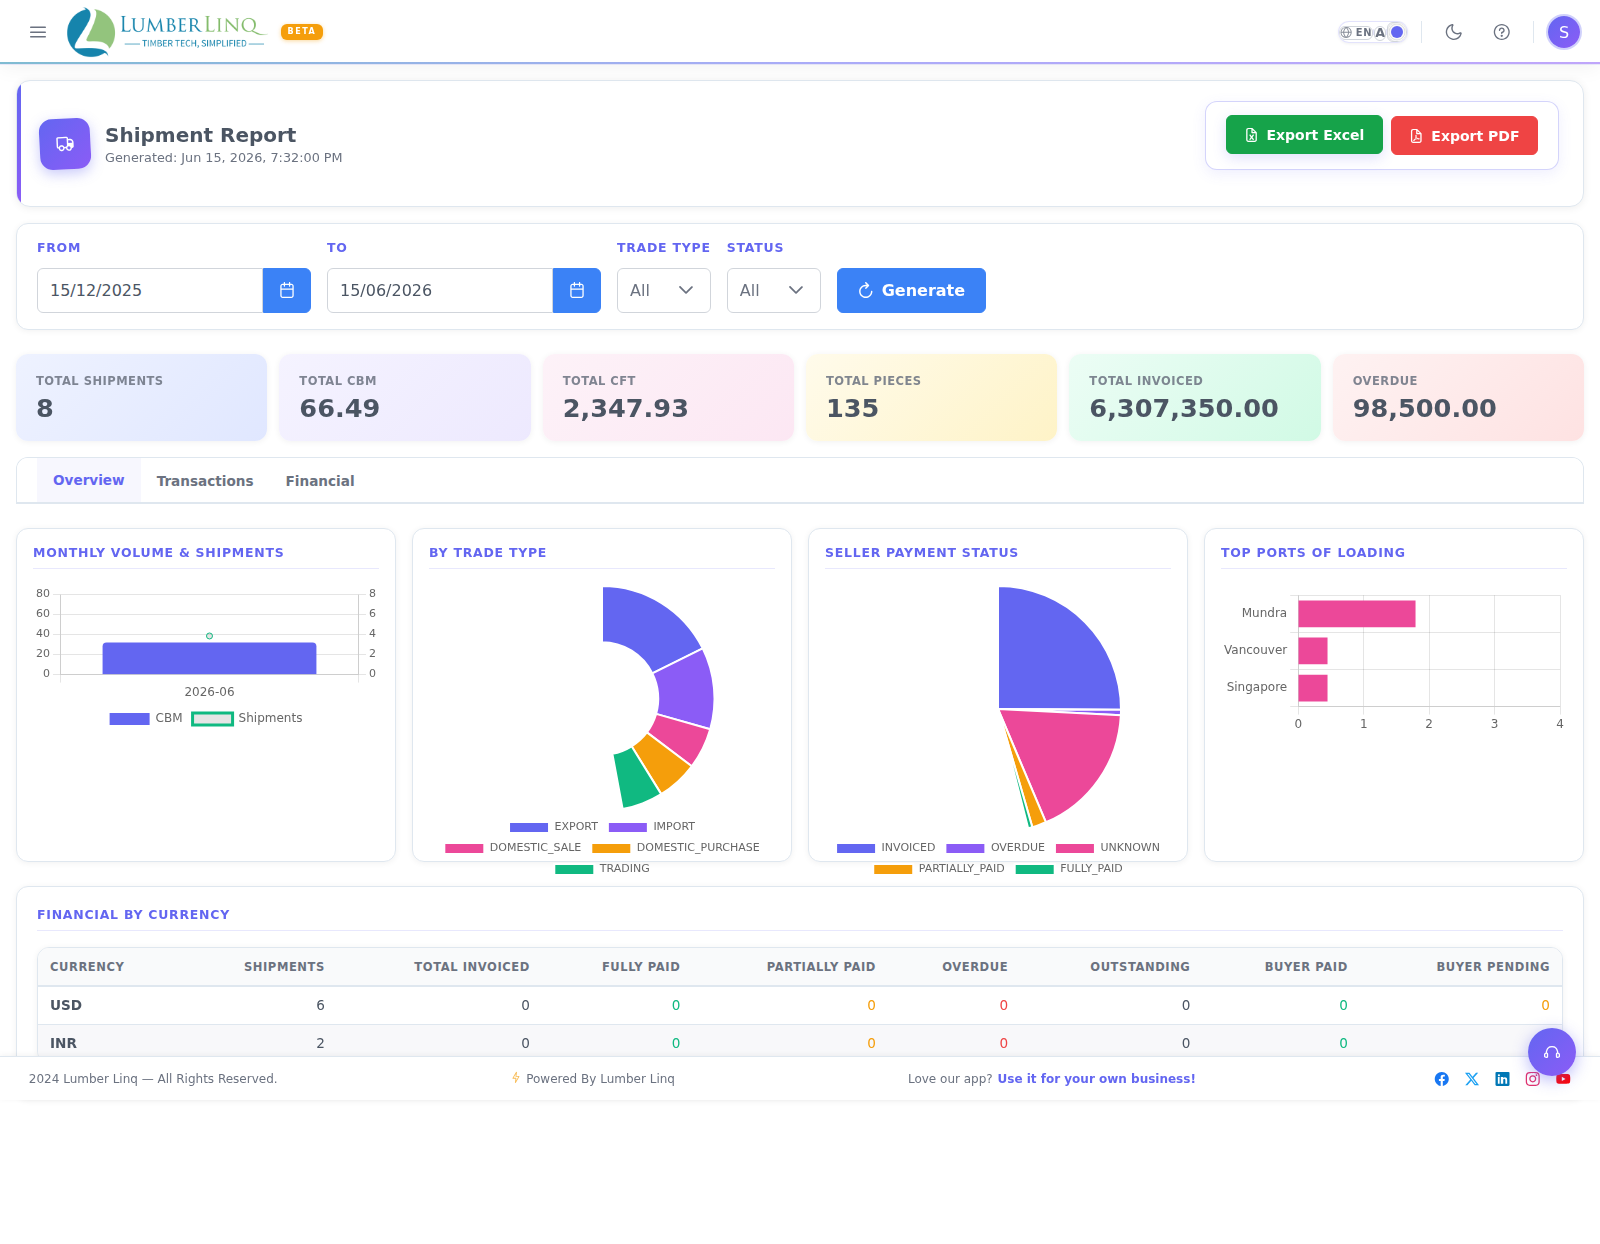Click the Generate report button
Image resolution: width=1600 pixels, height=1244 pixels.
pos(911,290)
